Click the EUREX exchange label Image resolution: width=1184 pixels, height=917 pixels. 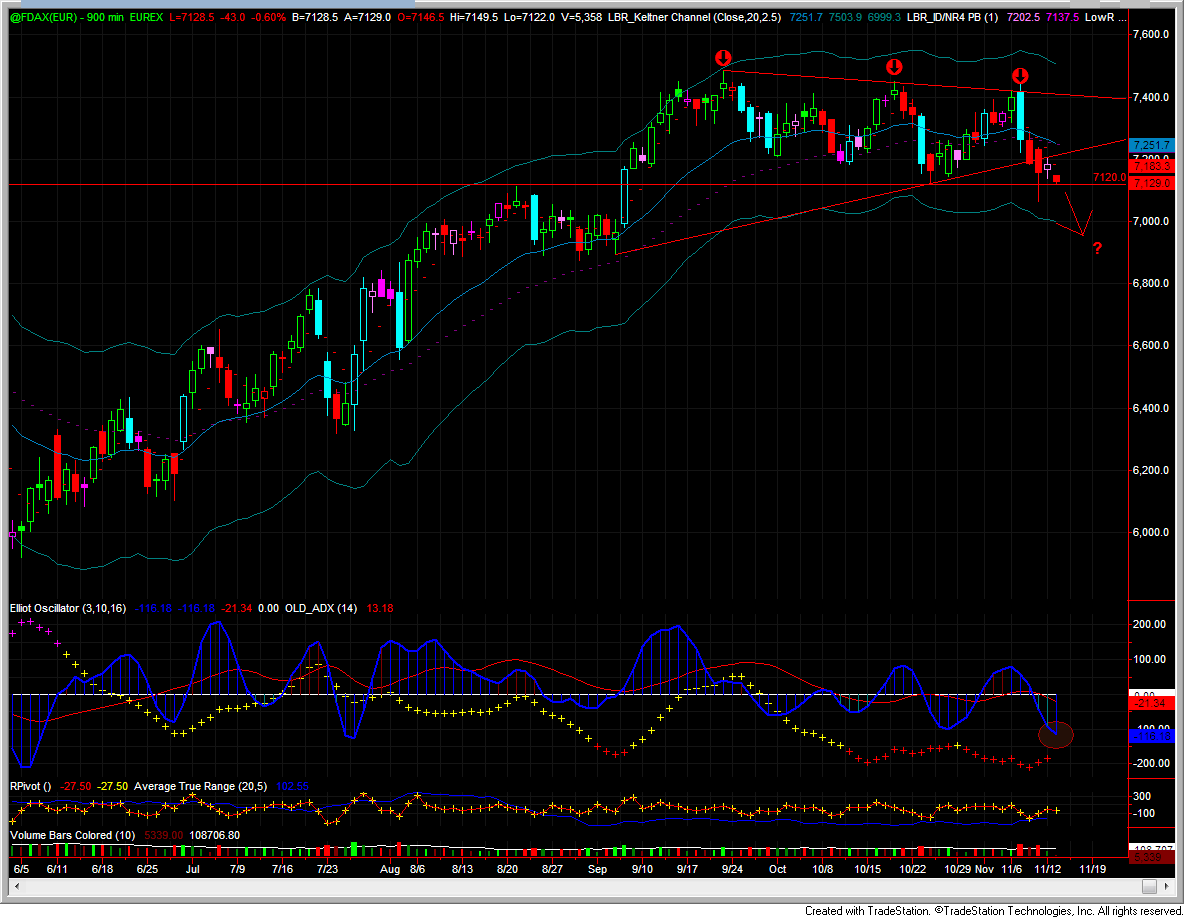(146, 17)
